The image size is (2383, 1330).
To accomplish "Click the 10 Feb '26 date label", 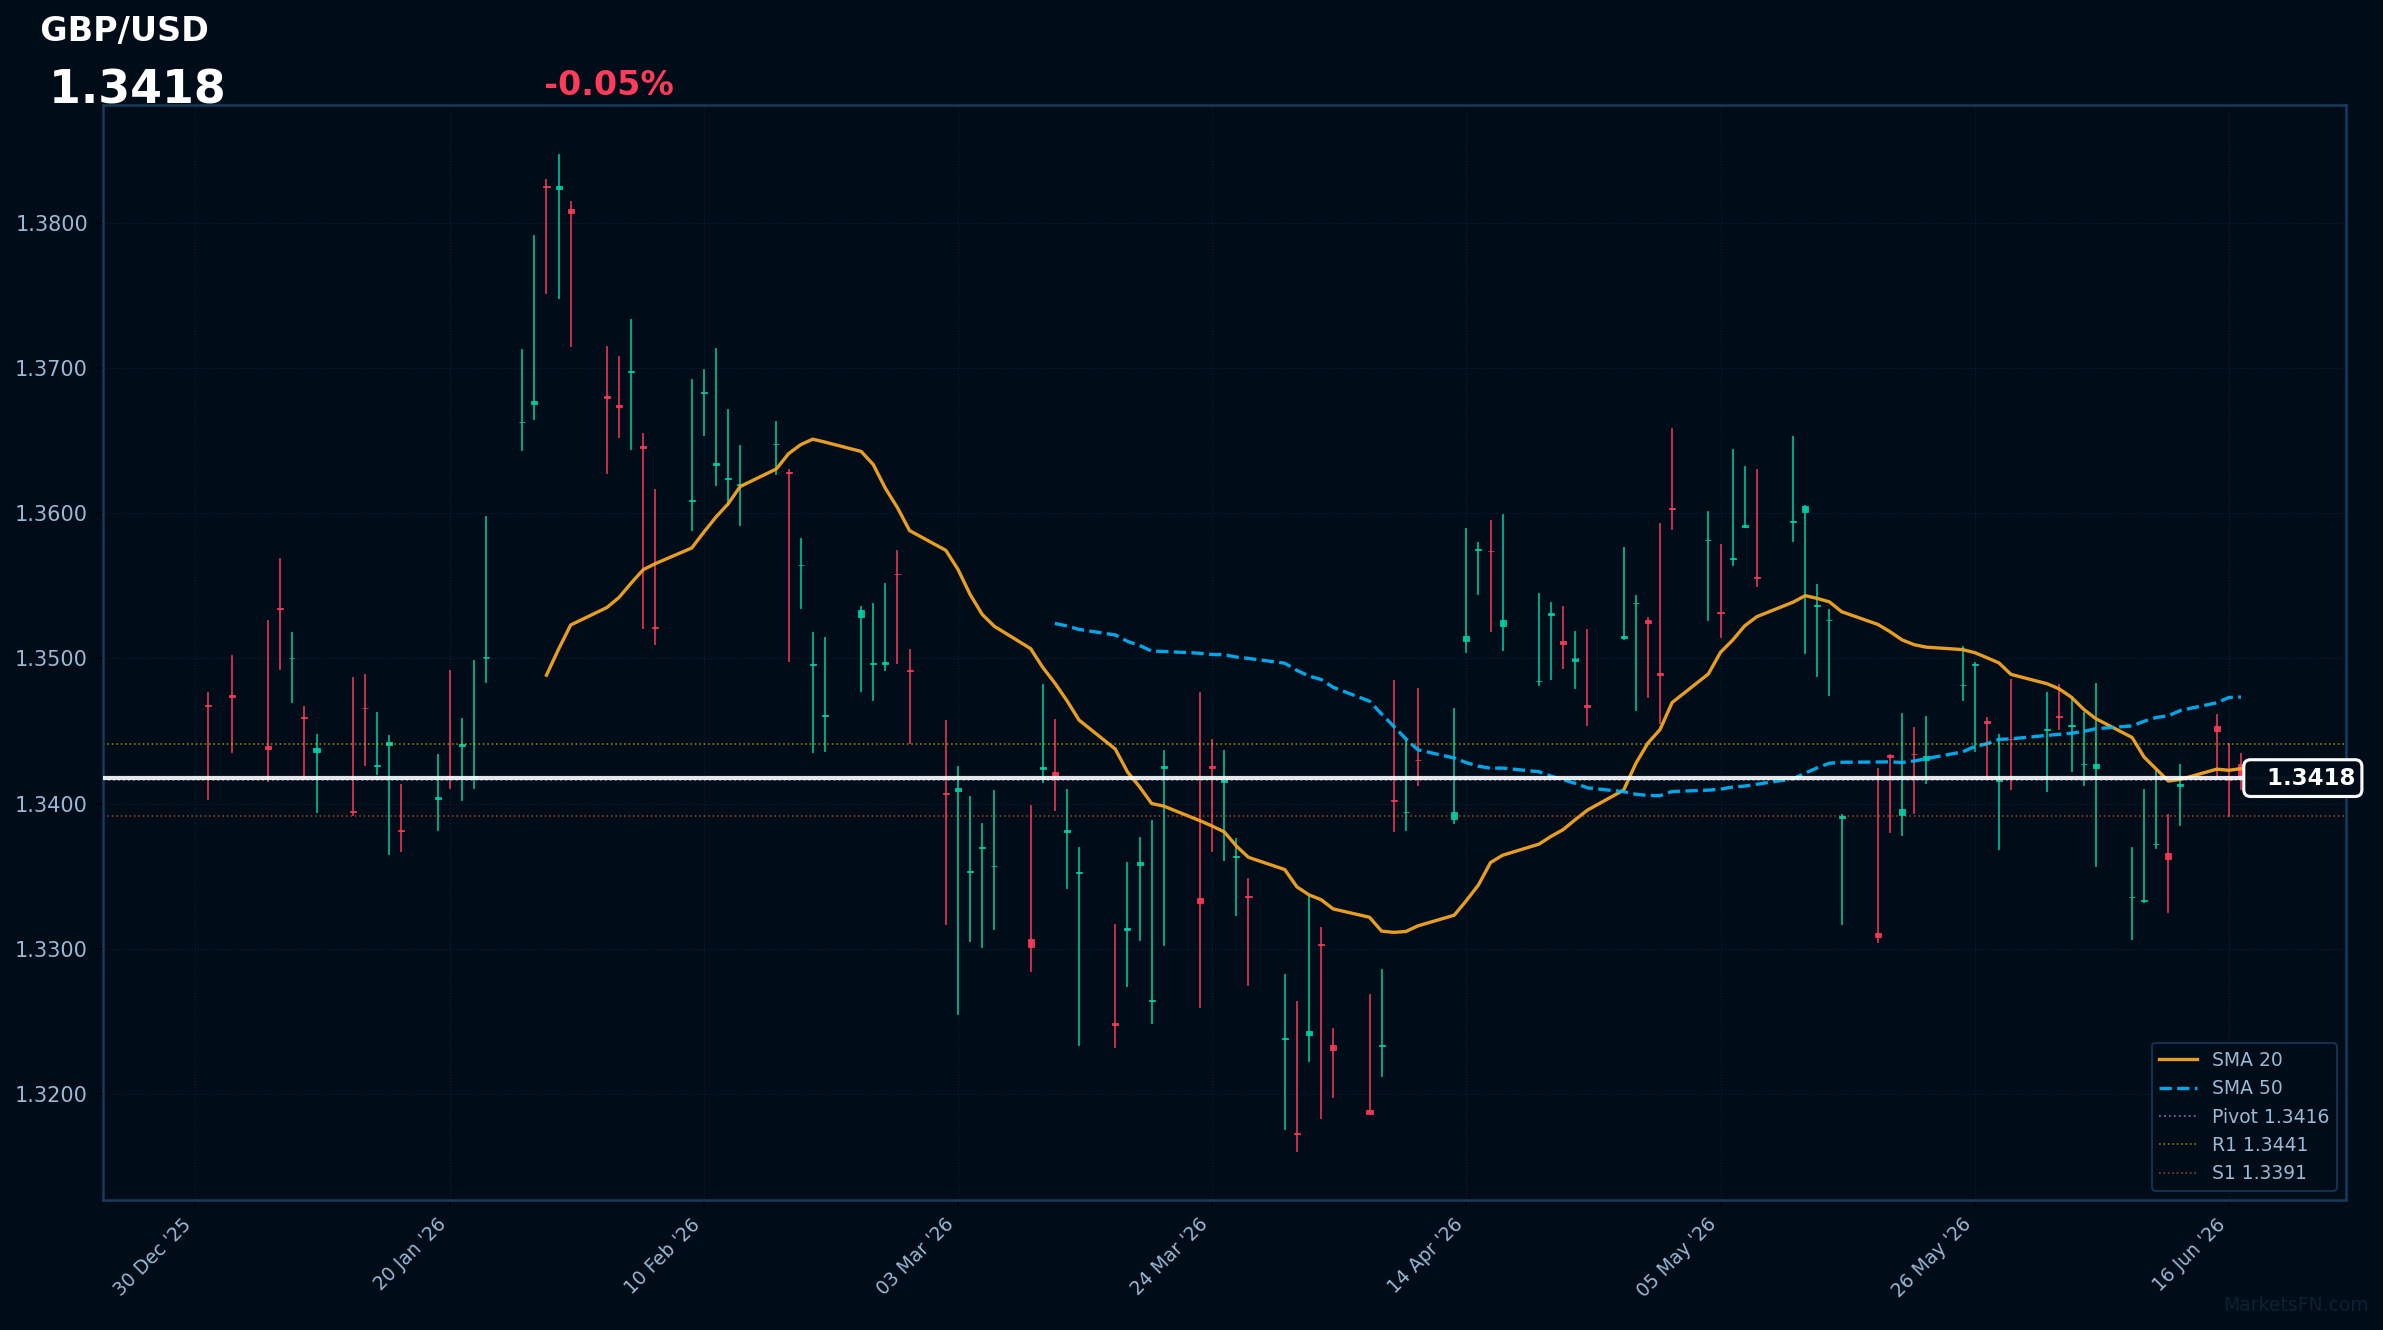I will pyautogui.click(x=661, y=1256).
